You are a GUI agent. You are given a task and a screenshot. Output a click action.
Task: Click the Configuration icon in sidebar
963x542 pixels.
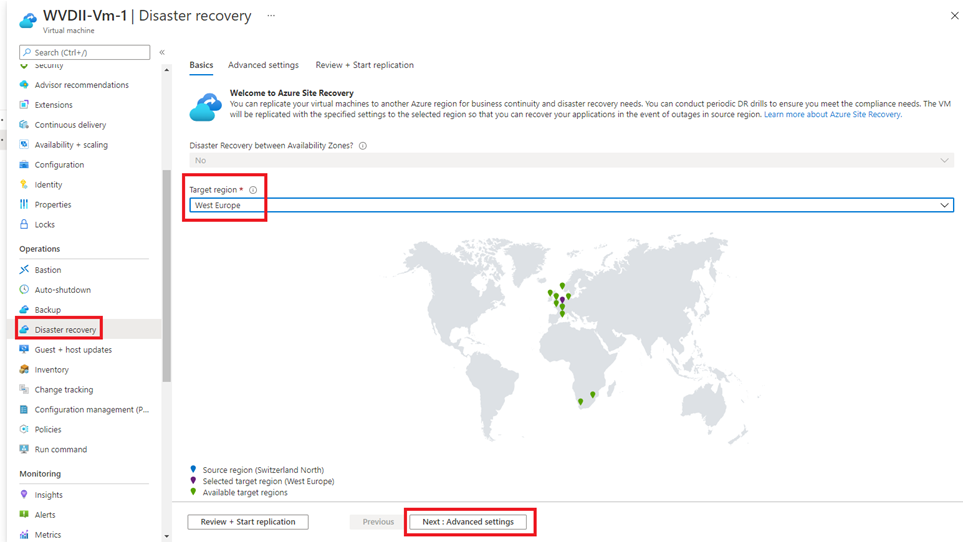coord(24,165)
